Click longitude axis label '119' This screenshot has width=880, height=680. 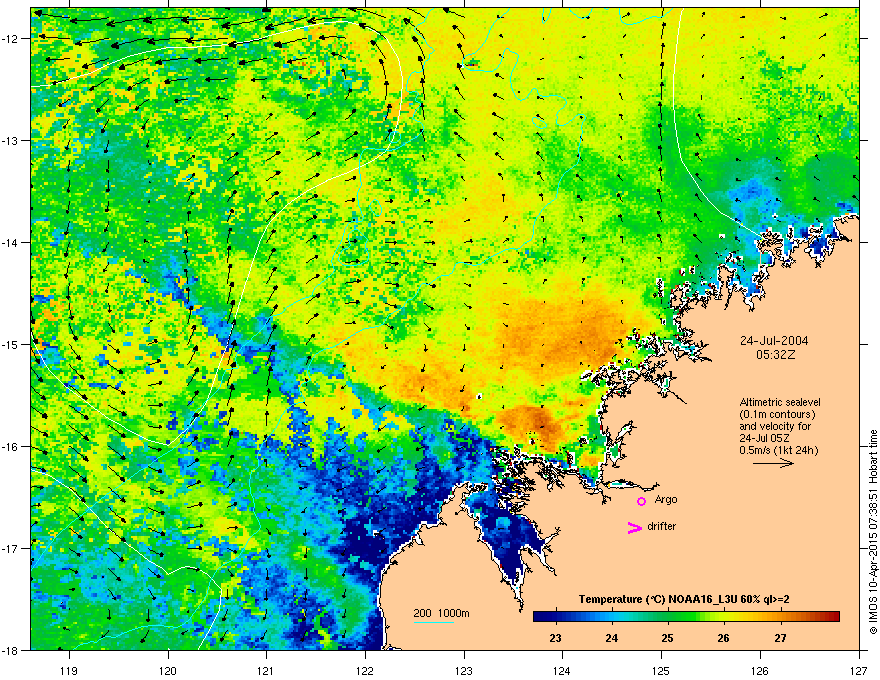(x=69, y=670)
